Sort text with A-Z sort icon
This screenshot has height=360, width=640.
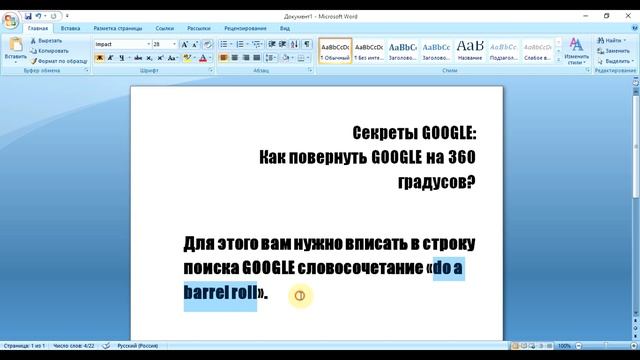click(x=295, y=44)
